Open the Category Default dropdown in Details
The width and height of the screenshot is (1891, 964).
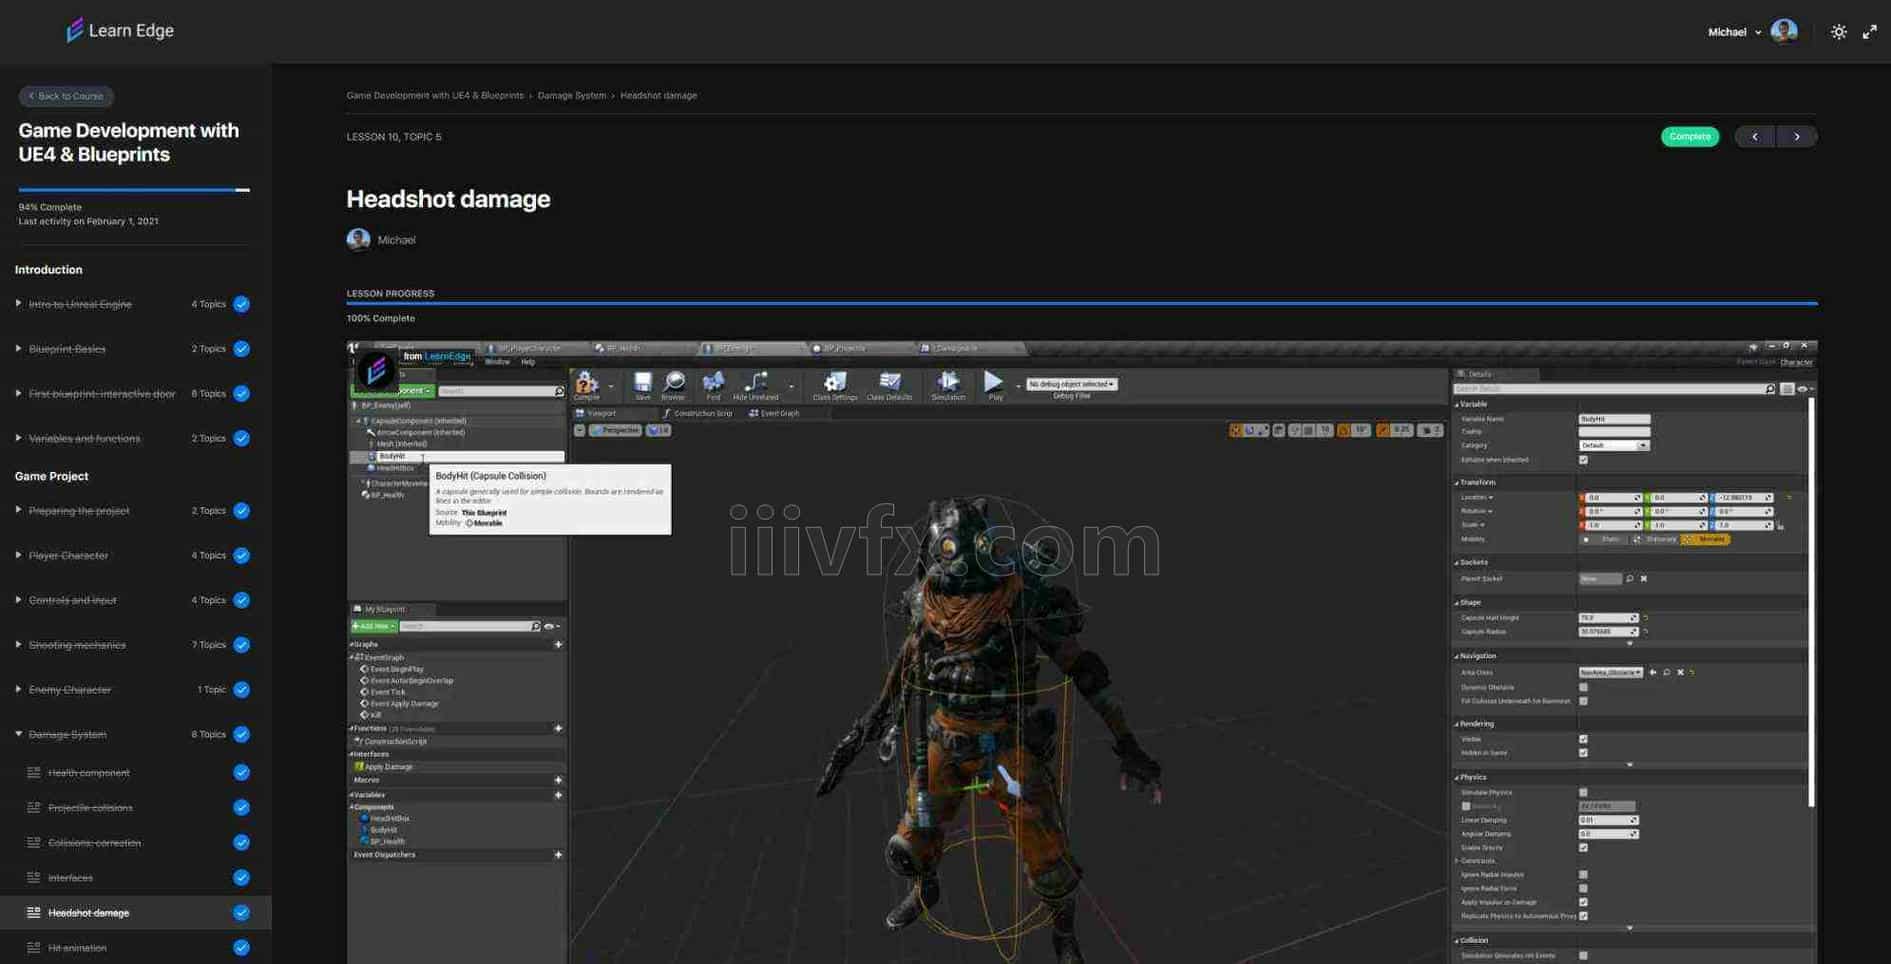click(x=1614, y=446)
